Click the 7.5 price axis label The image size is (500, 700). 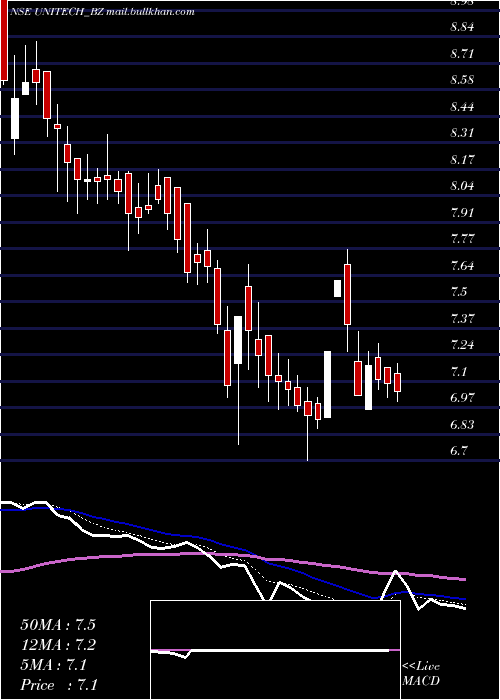coord(459,292)
